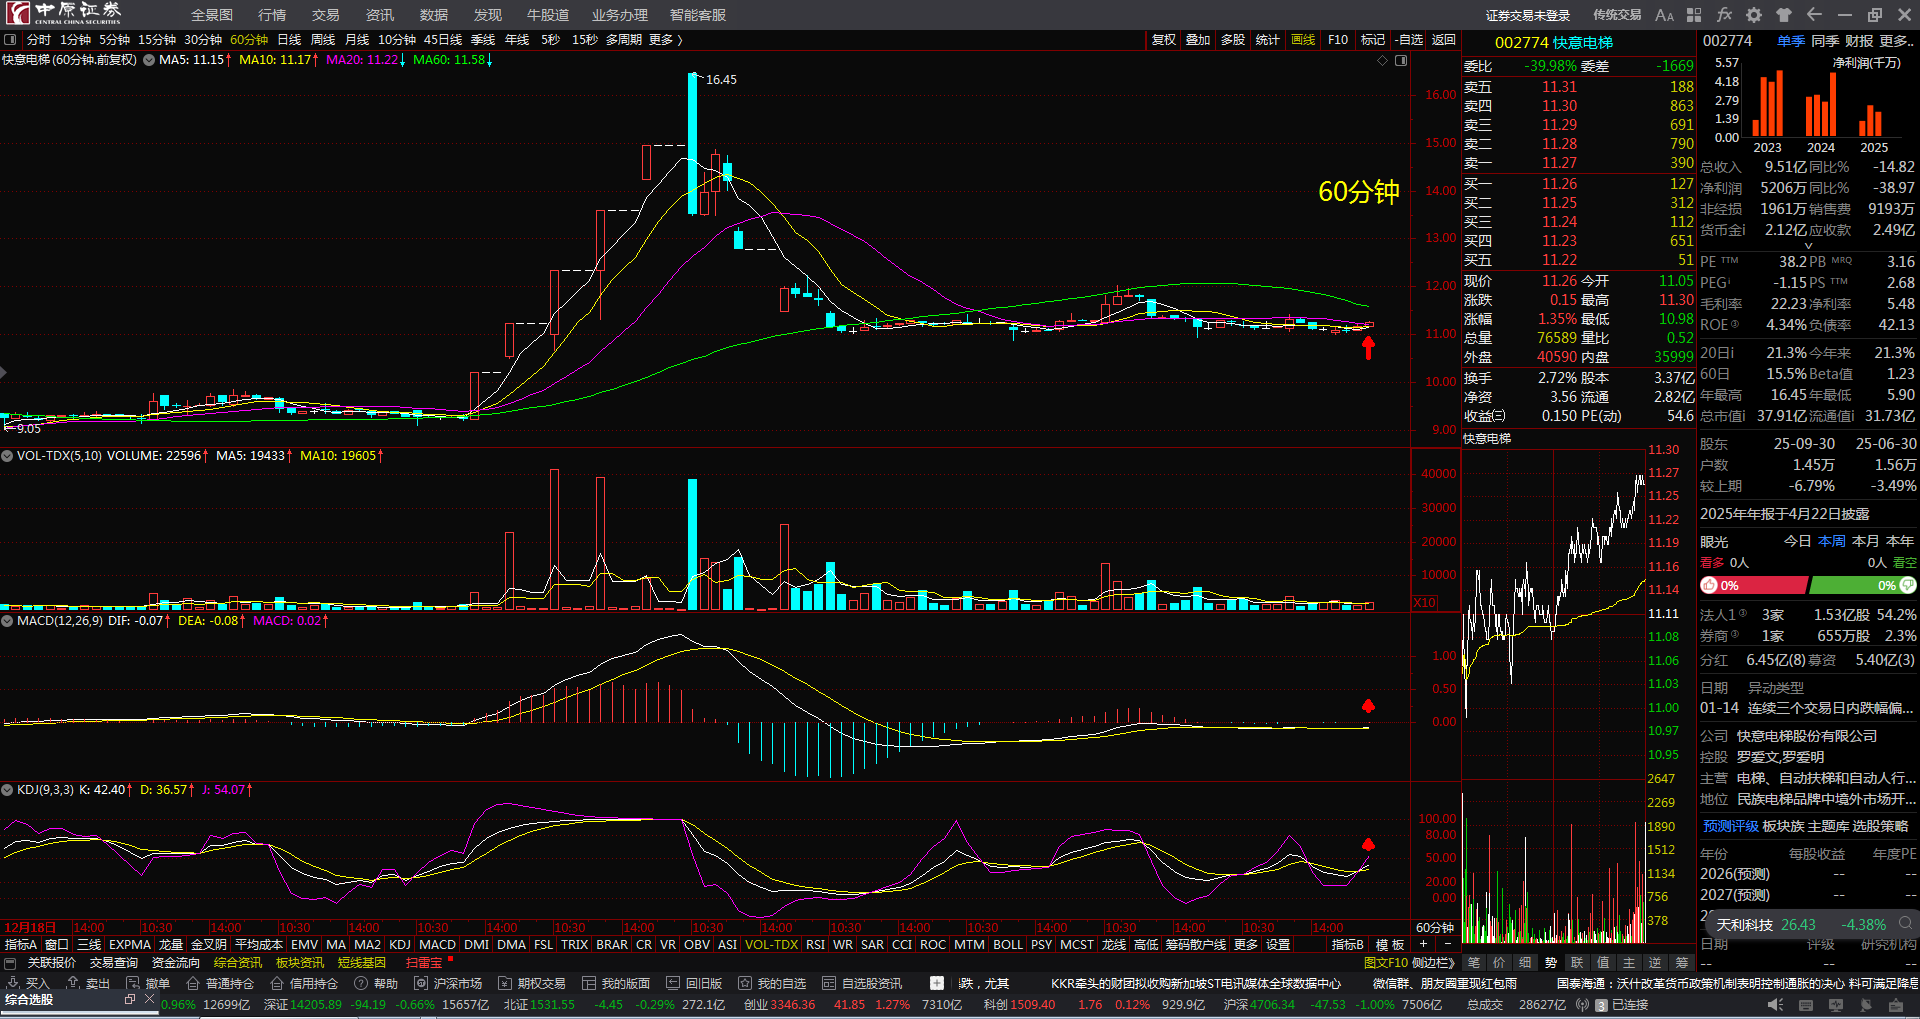Toggle the checkbox left of 分时 tab
The width and height of the screenshot is (1920, 1019).
coord(10,40)
